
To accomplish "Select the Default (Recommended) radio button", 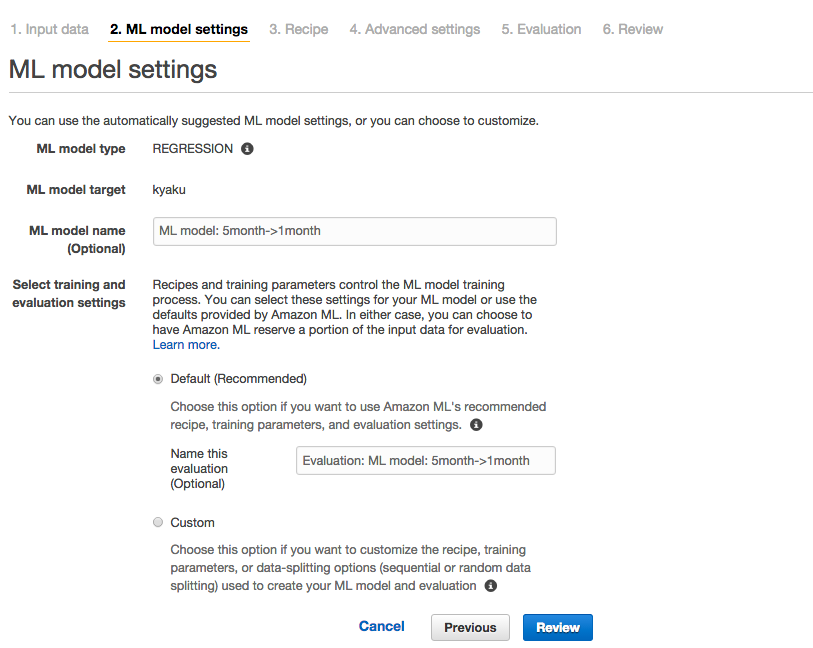I will pyautogui.click(x=158, y=379).
